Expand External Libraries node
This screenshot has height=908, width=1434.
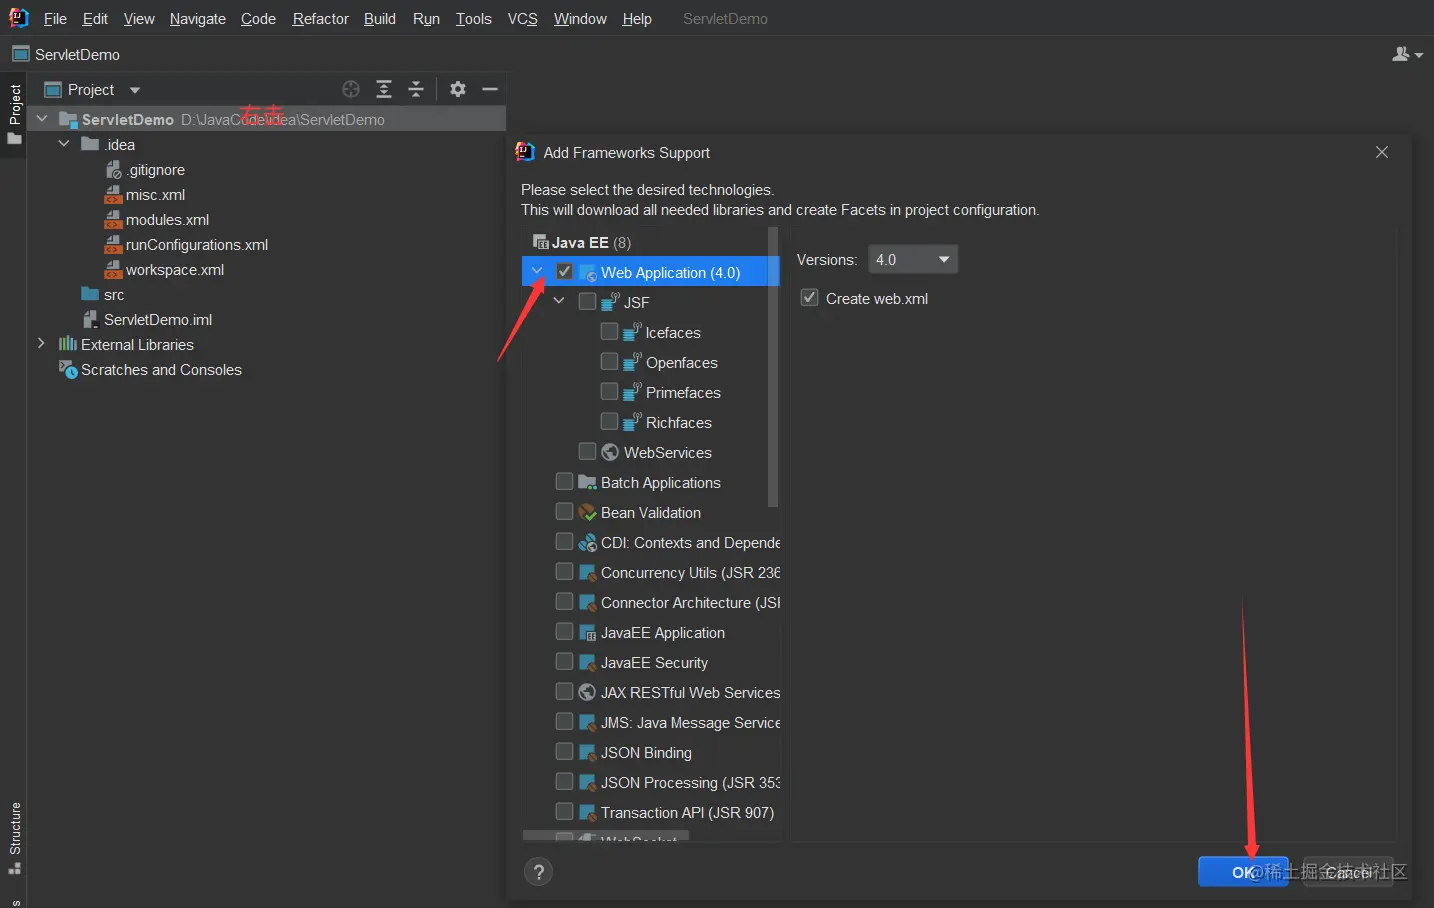(x=41, y=343)
